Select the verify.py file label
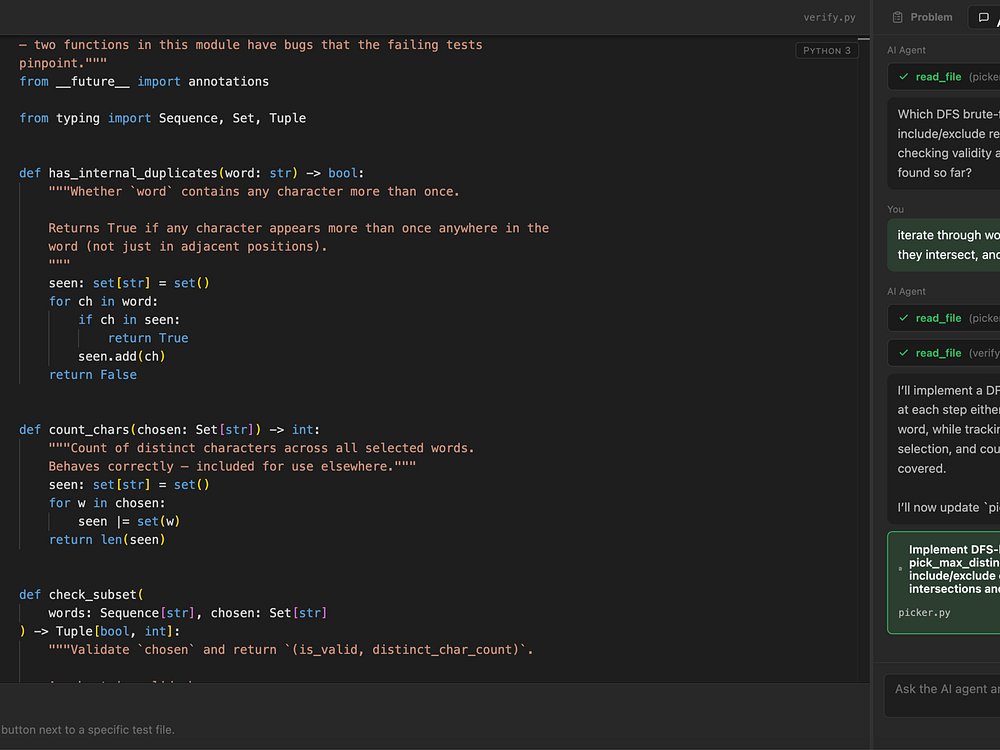Image resolution: width=1000 pixels, height=750 pixels. (x=829, y=17)
